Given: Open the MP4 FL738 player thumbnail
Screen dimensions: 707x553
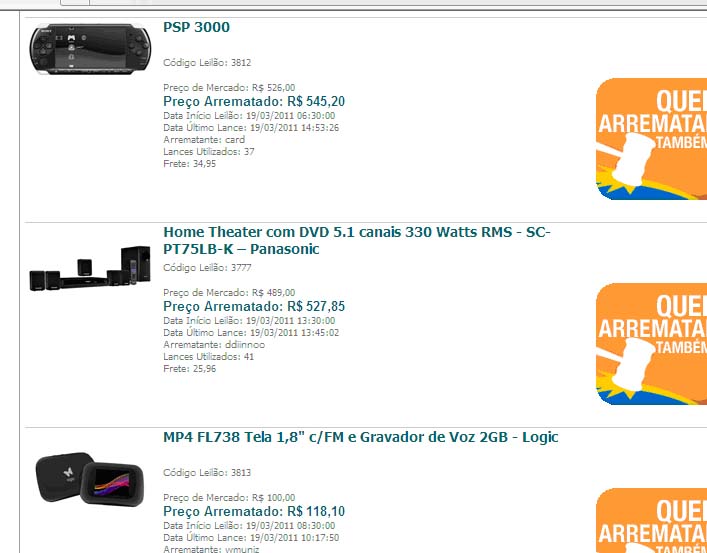Looking at the screenshot, I should pos(90,478).
